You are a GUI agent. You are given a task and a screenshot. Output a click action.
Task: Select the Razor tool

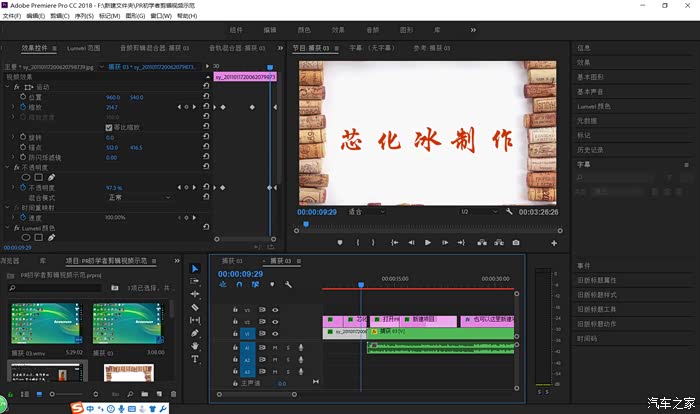coord(195,307)
